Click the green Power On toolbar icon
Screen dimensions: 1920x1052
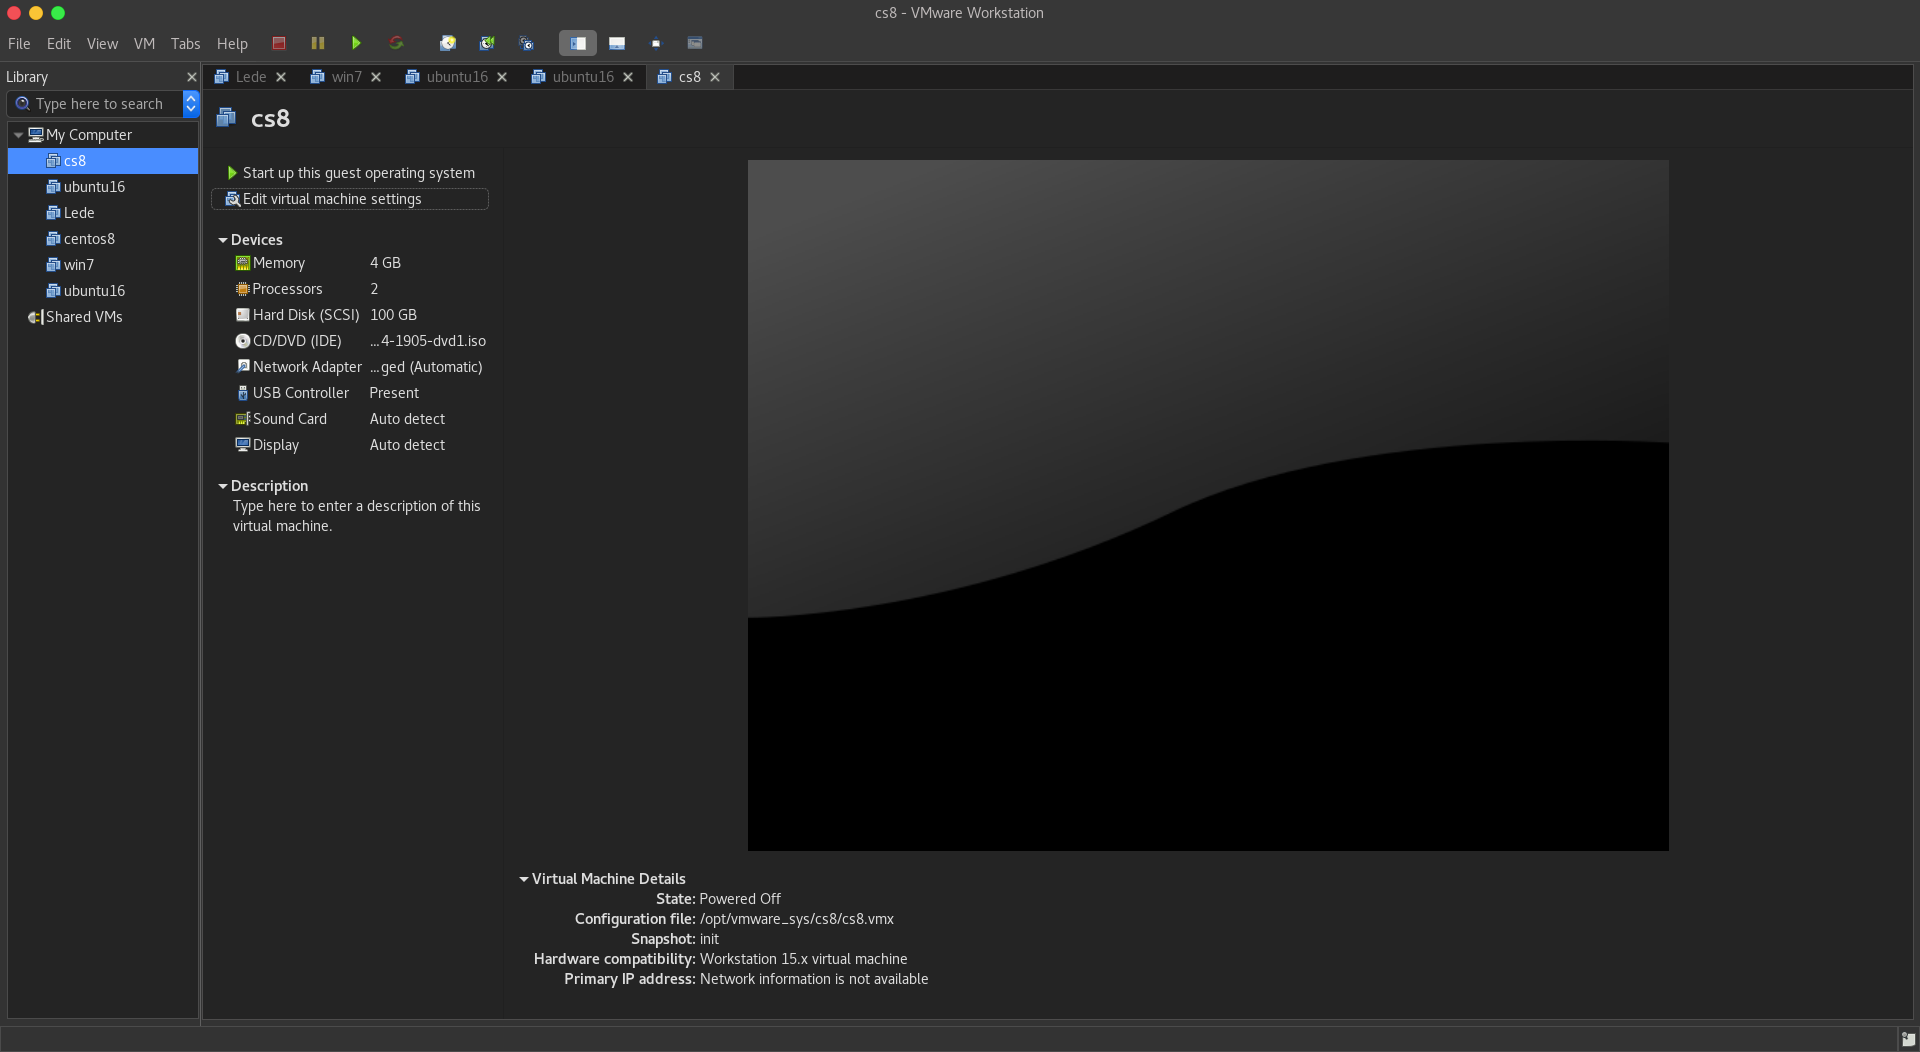point(356,43)
